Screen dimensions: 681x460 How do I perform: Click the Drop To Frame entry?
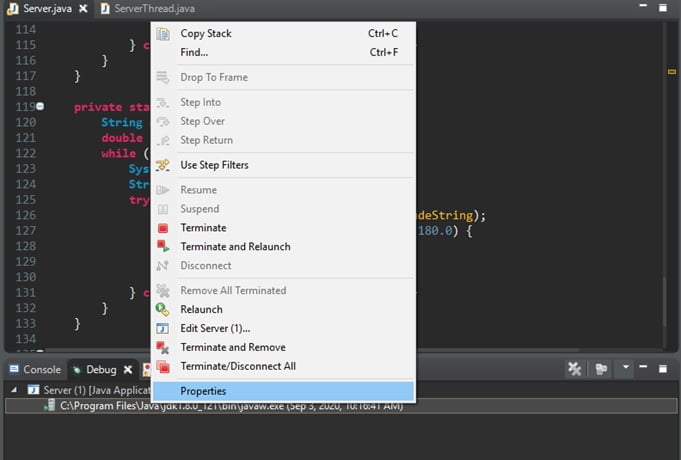coord(283,77)
